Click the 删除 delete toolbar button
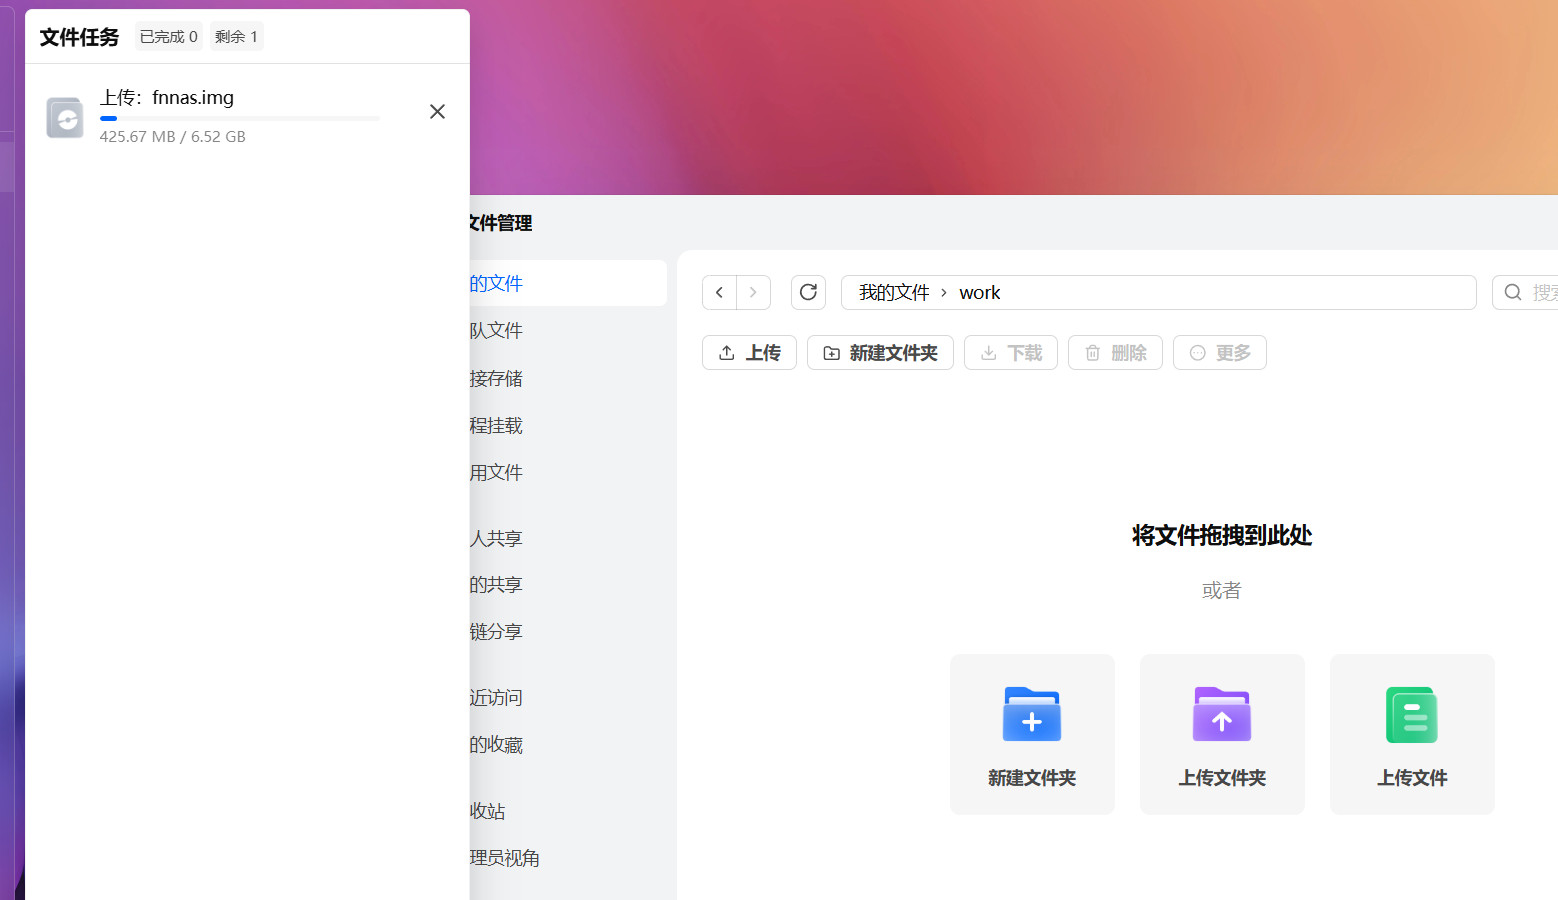Image resolution: width=1558 pixels, height=900 pixels. (1115, 353)
